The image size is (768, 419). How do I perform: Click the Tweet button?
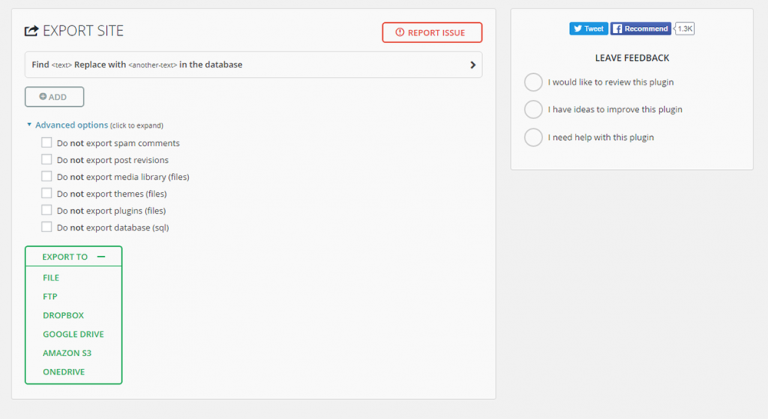[x=589, y=29]
